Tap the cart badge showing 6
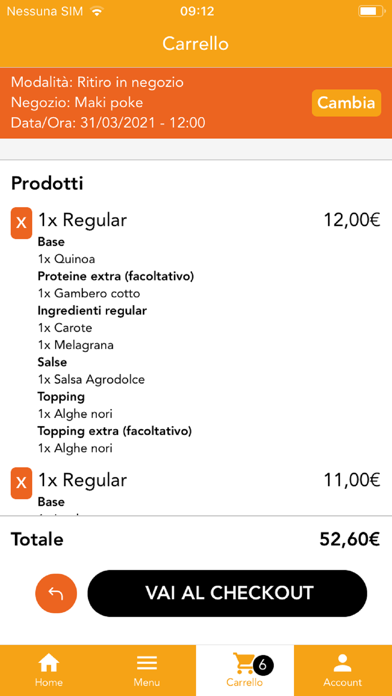392x696 pixels. point(263,664)
